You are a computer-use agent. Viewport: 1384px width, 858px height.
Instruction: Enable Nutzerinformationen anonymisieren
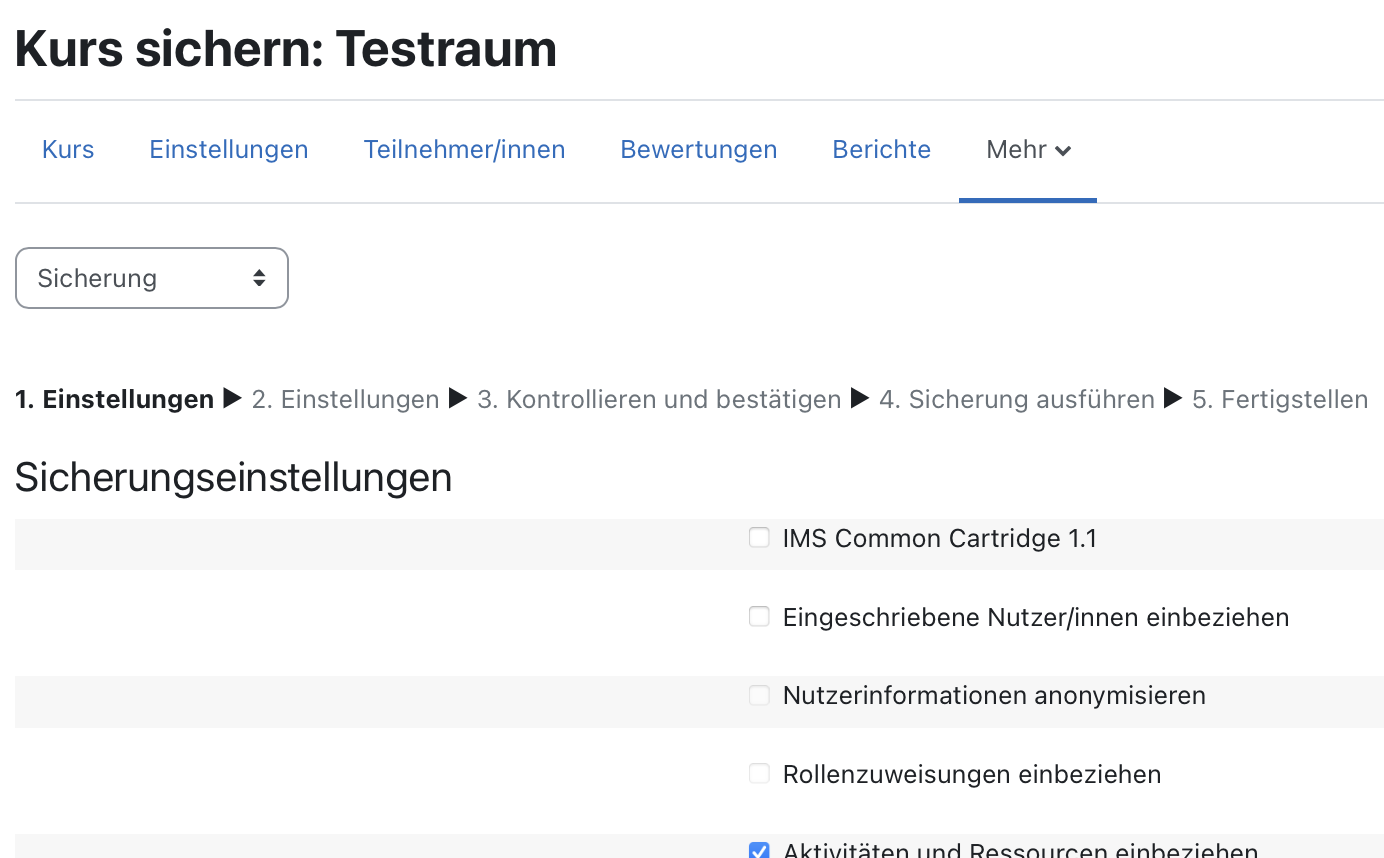click(759, 695)
